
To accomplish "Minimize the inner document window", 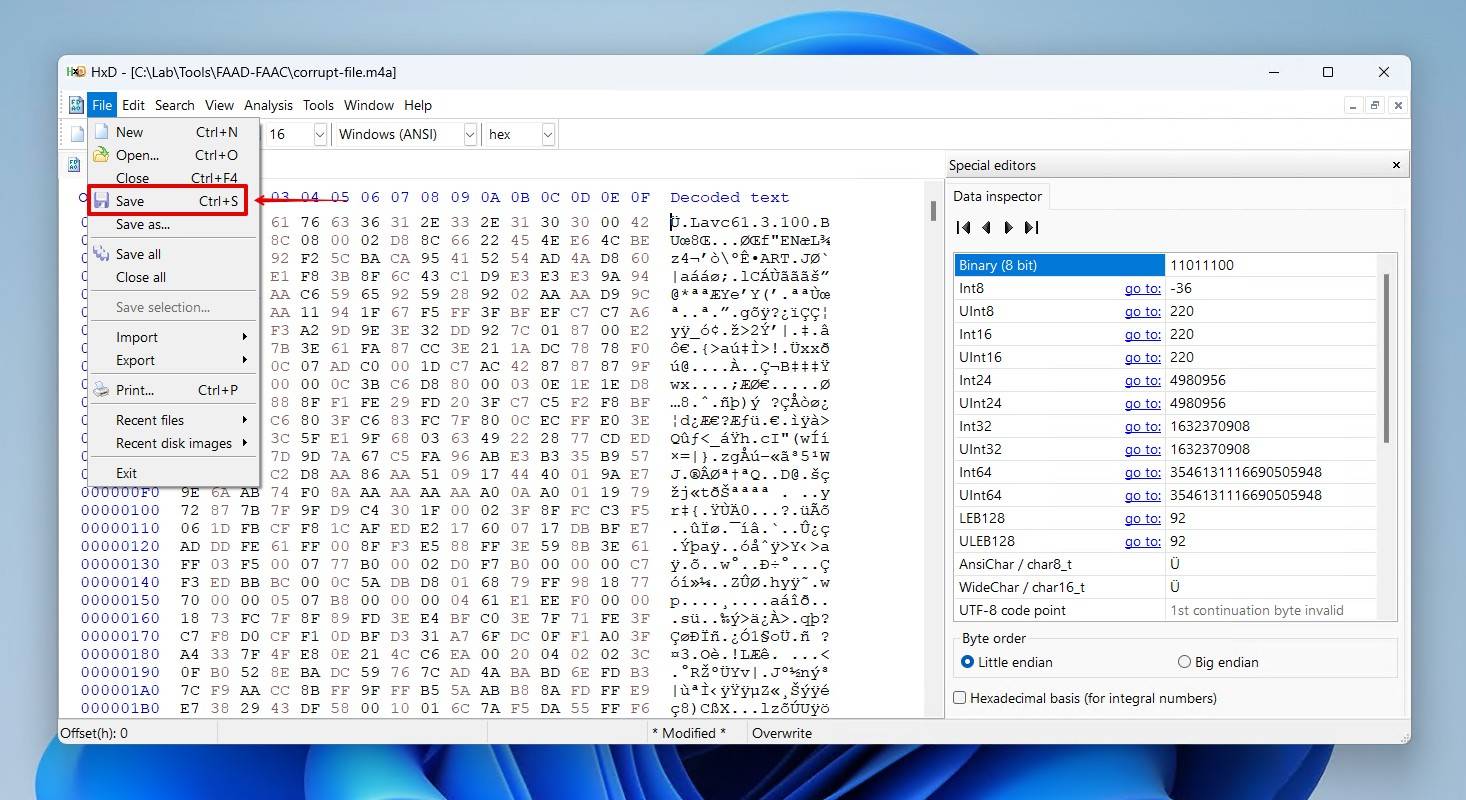I will point(1352,105).
